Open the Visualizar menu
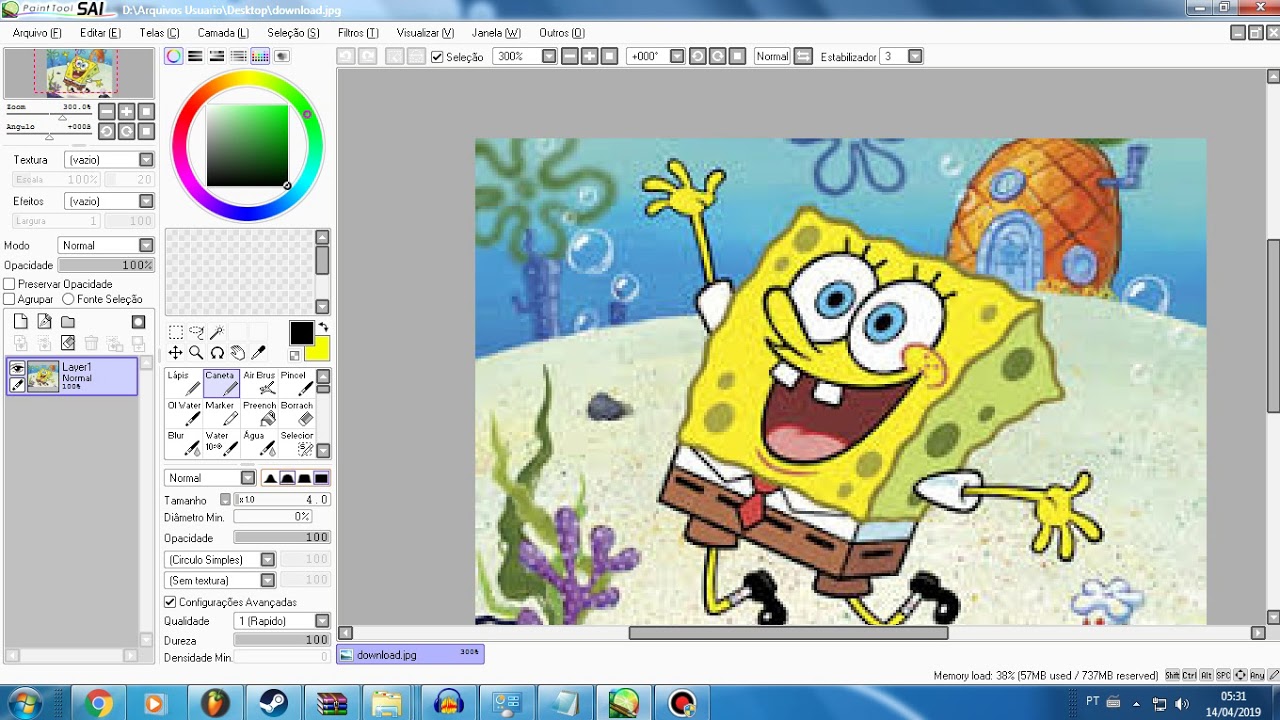Screen dimensions: 1280x720 pyautogui.click(x=425, y=33)
